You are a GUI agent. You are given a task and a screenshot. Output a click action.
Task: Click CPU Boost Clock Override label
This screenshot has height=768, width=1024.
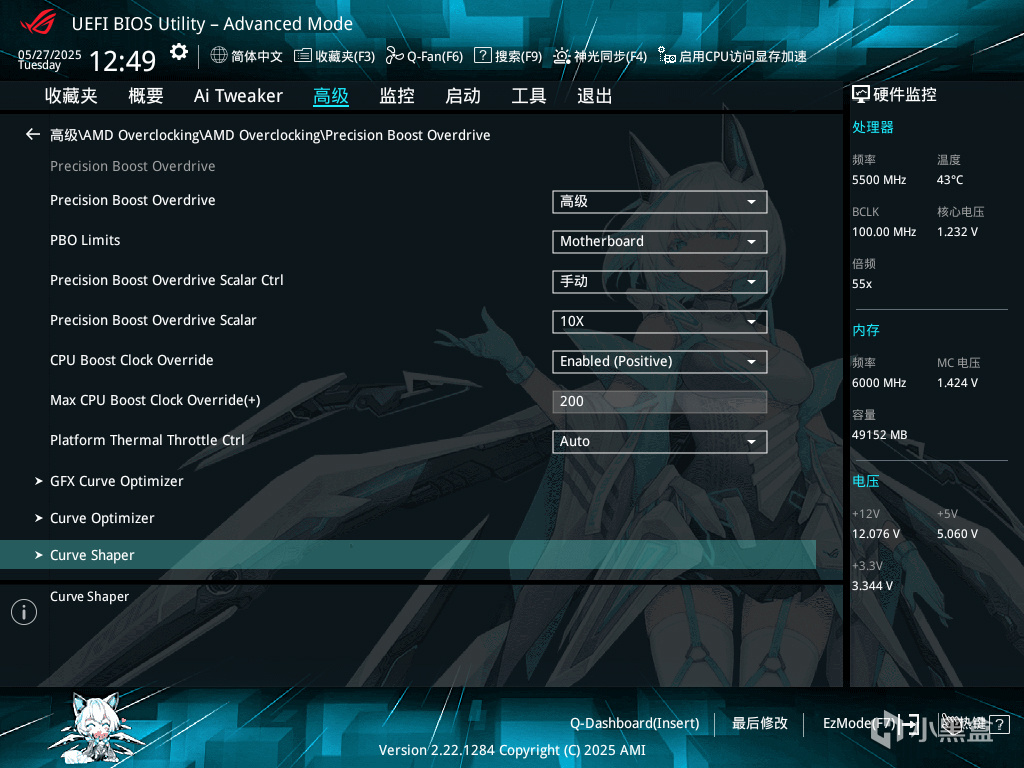(x=132, y=360)
